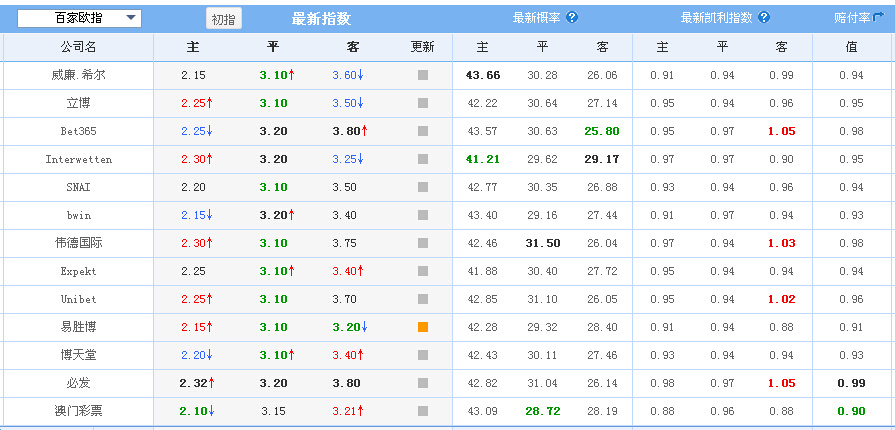Click gray update square for 威廉.希尔
Screen dimensions: 895x430
coord(423,75)
